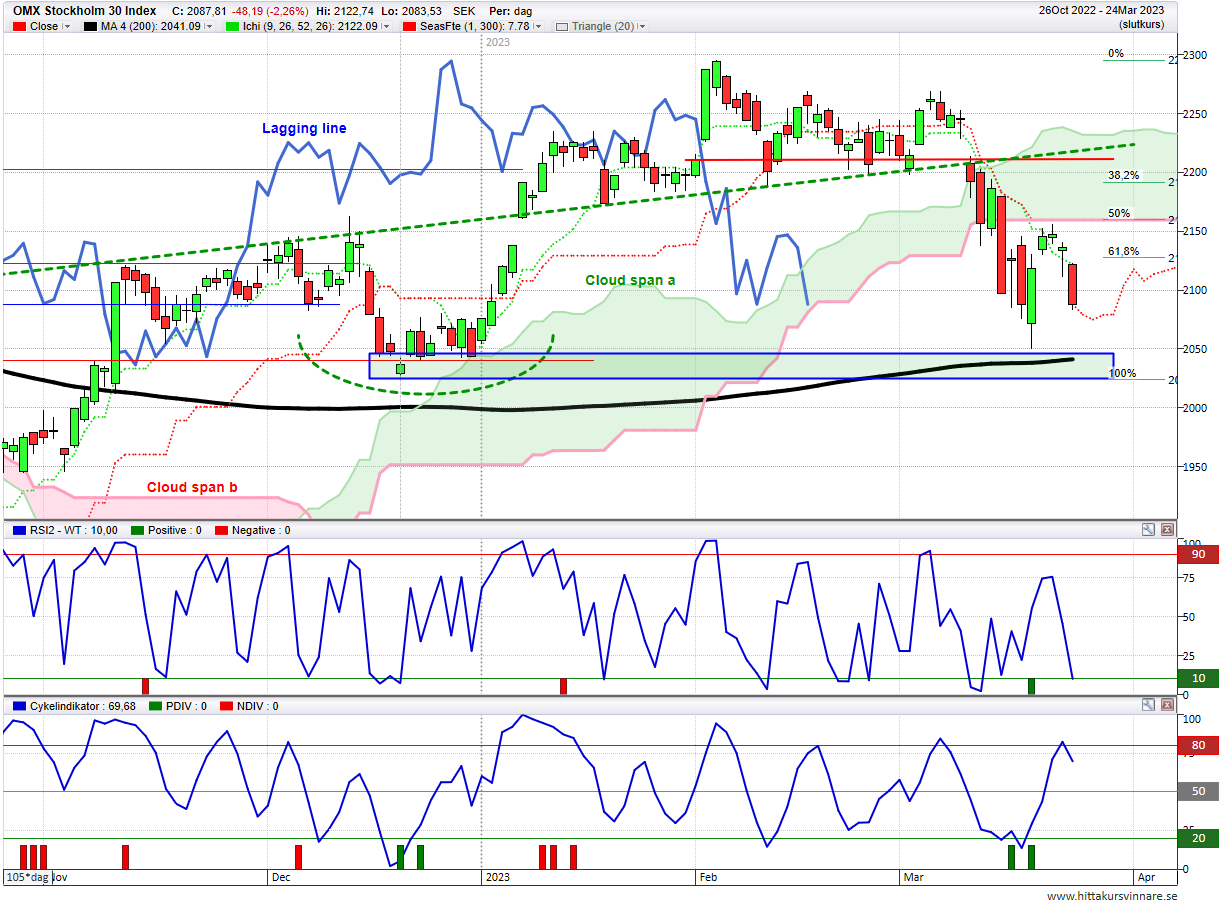
Task: Click the Hi: 2122,74 value
Action: pos(345,11)
